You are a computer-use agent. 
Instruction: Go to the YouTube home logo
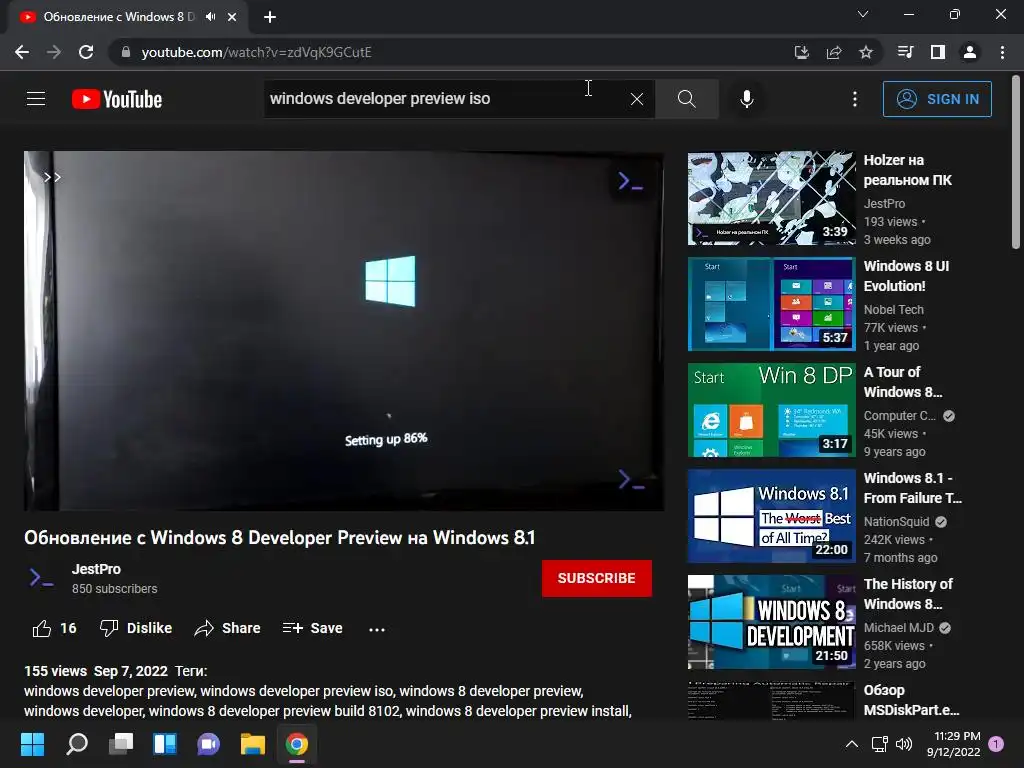(117, 99)
